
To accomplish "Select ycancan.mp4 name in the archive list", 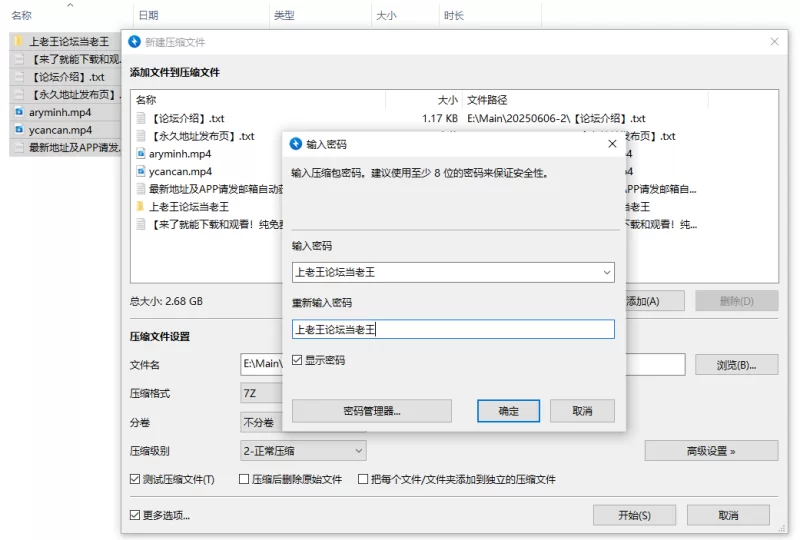I will 180,171.
